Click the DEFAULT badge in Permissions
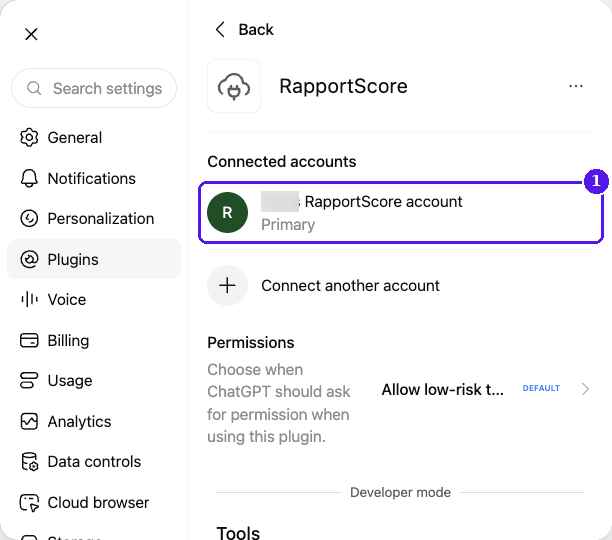Screen dimensions: 612x540 541,388
